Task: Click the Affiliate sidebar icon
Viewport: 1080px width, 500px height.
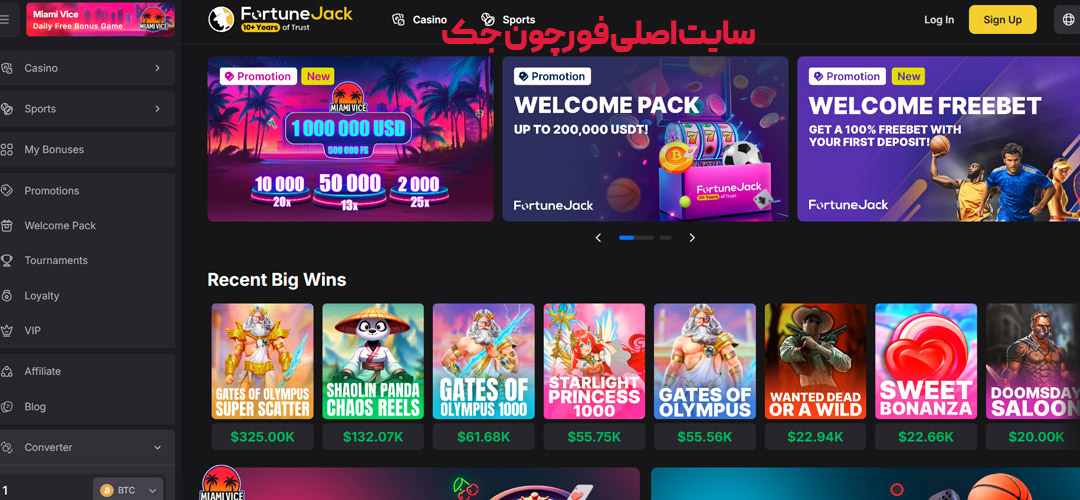Action: [x=7, y=371]
